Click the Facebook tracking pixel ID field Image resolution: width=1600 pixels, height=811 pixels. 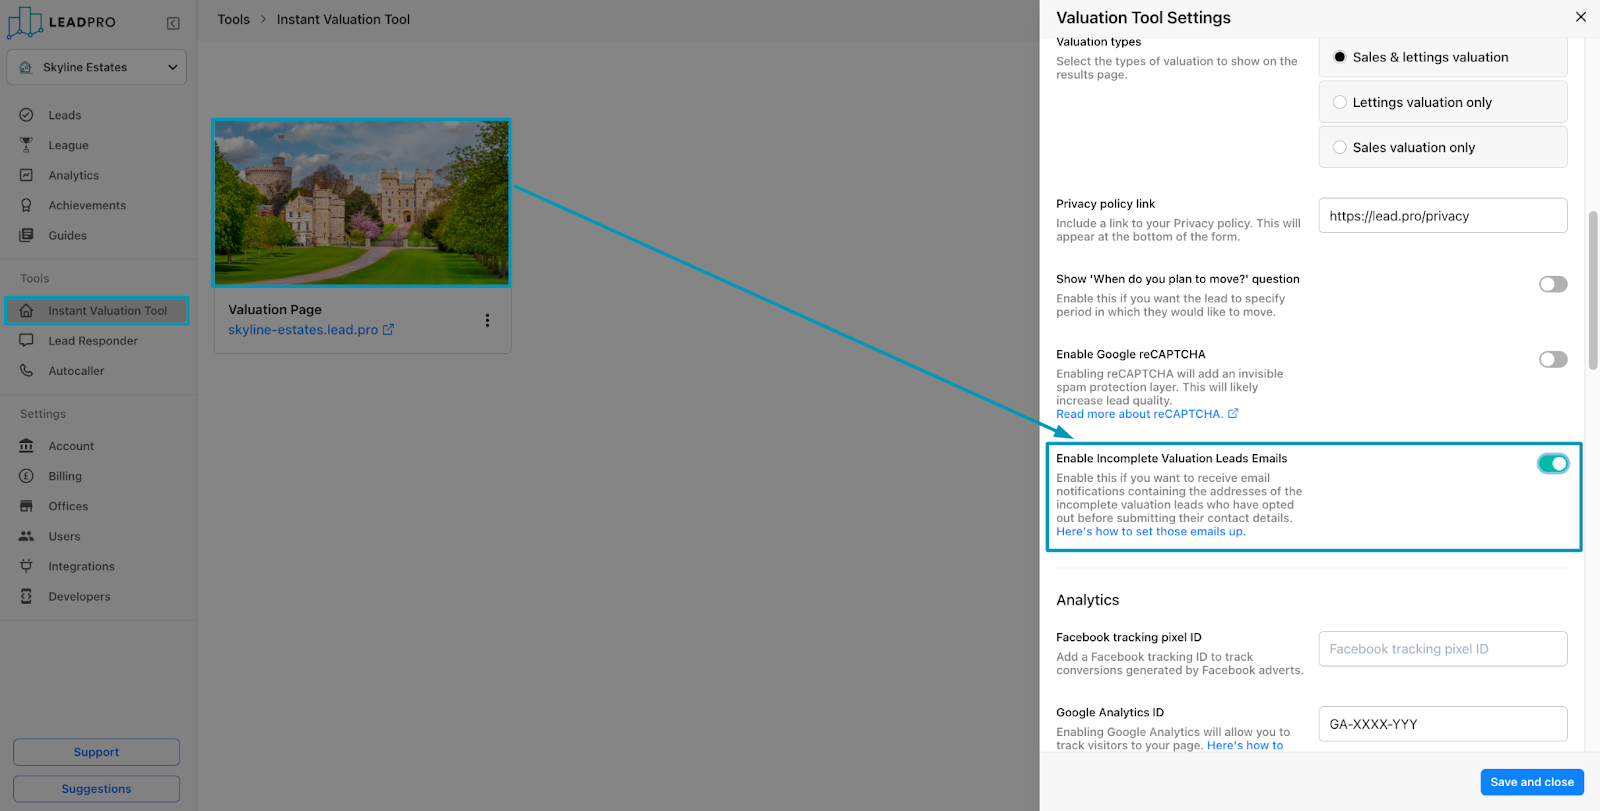point(1442,649)
